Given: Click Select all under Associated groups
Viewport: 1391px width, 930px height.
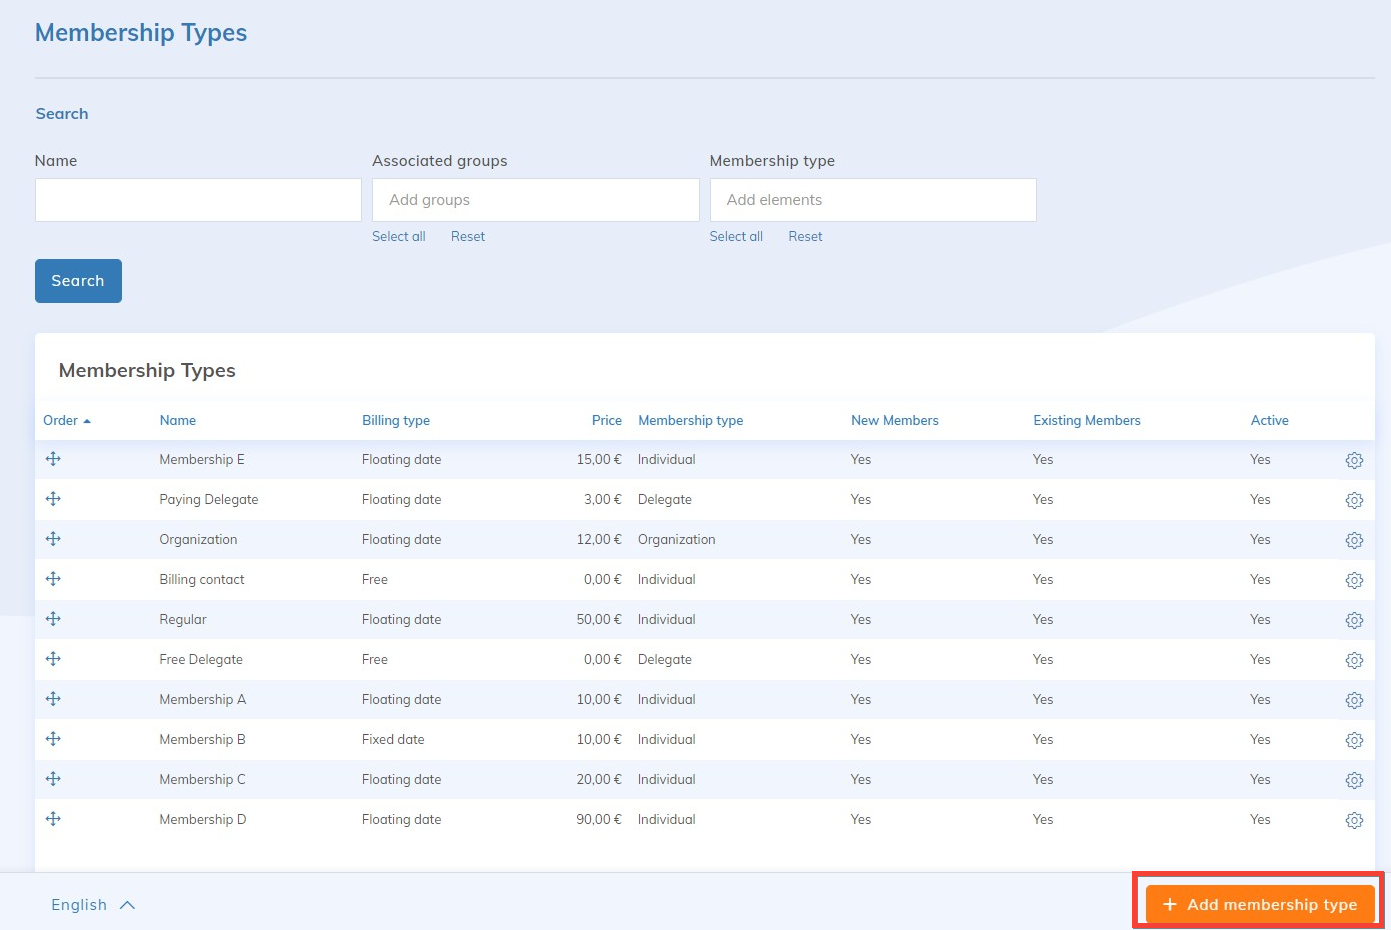Looking at the screenshot, I should point(398,237).
